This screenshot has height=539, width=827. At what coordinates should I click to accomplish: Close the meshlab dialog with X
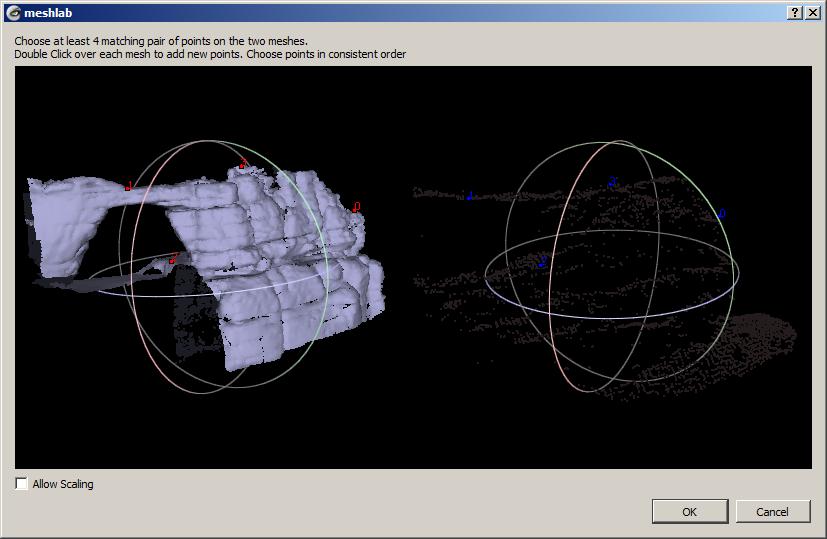coord(813,13)
